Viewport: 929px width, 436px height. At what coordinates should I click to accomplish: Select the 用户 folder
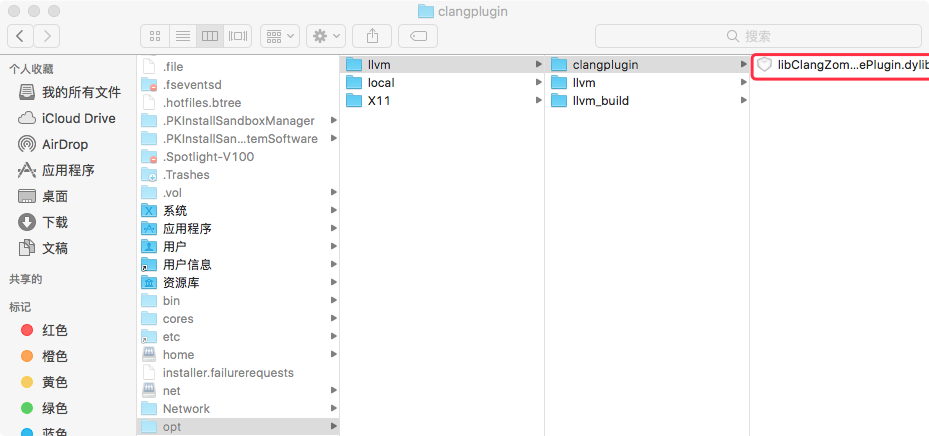coord(238,246)
